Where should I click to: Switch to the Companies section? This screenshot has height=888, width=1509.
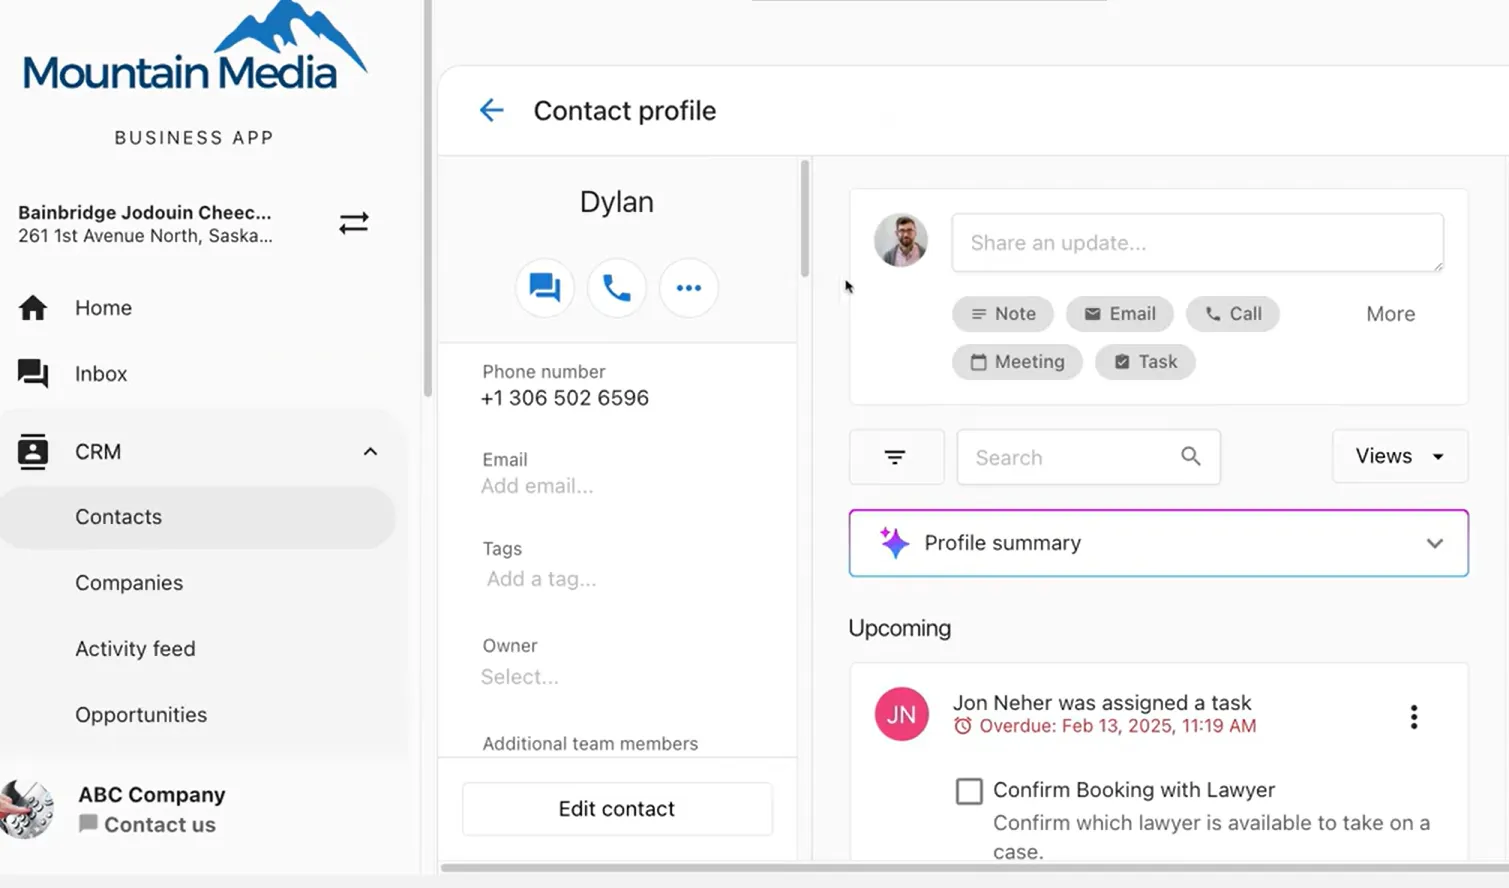(129, 583)
